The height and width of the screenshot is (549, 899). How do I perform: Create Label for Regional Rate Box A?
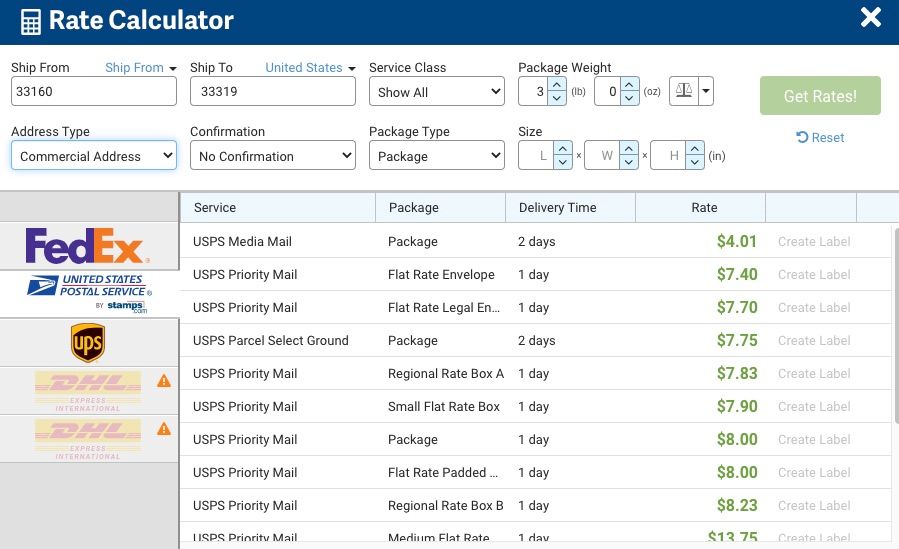click(814, 374)
